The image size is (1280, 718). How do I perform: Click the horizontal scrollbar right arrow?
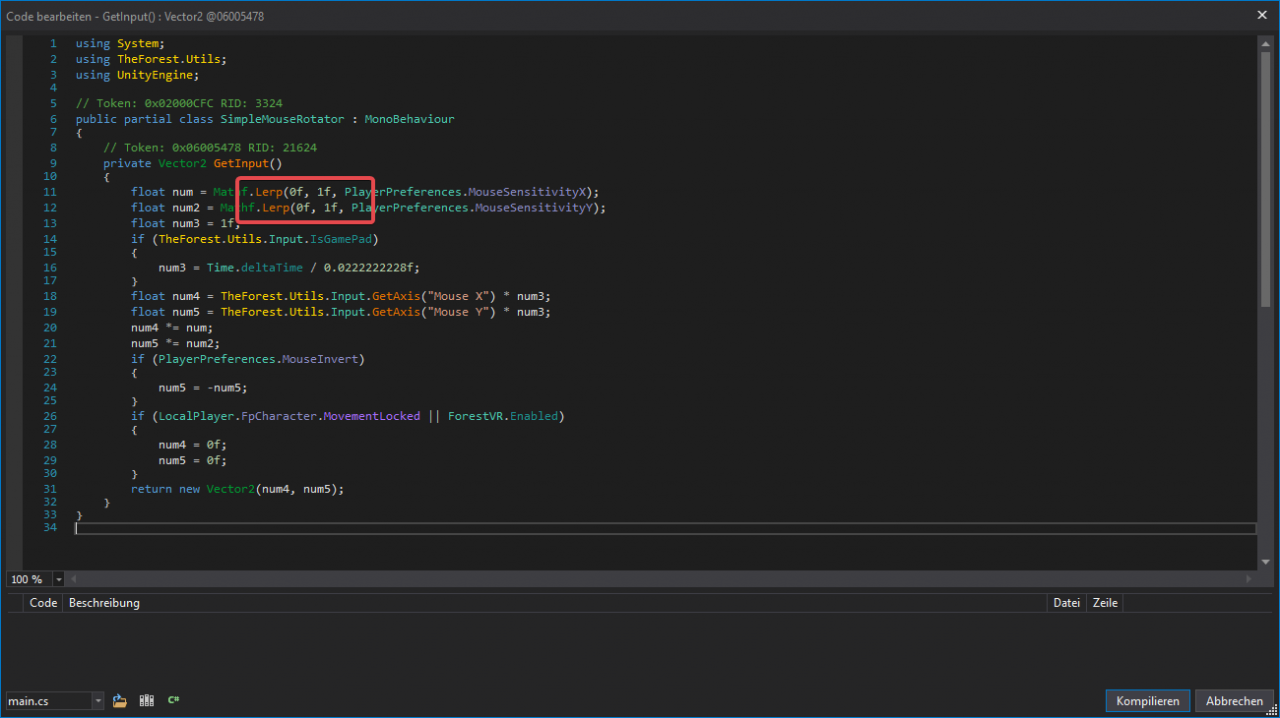point(1250,579)
